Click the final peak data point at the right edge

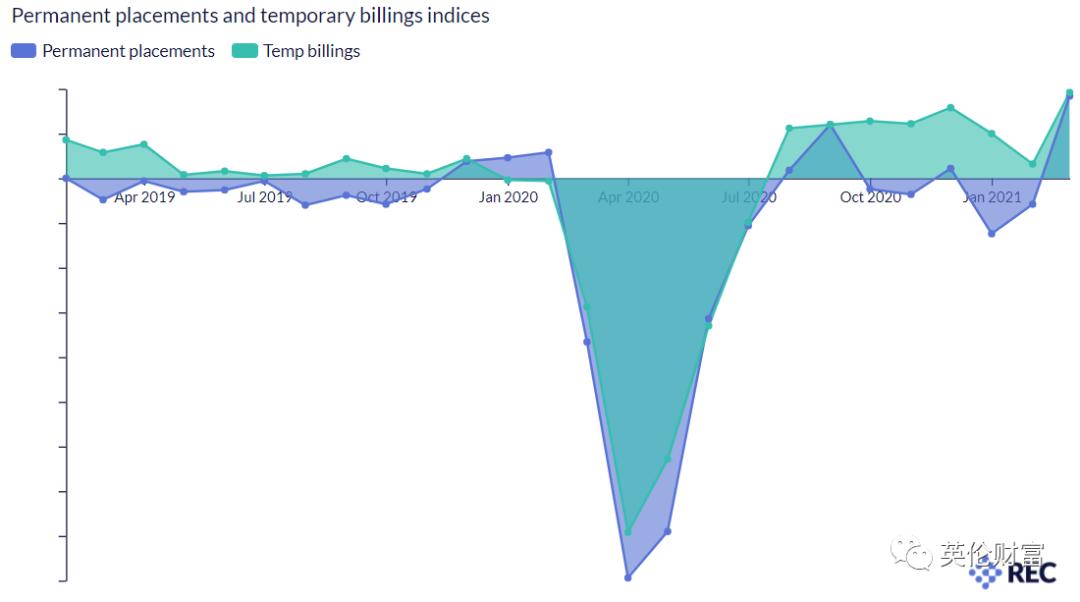coord(1069,93)
